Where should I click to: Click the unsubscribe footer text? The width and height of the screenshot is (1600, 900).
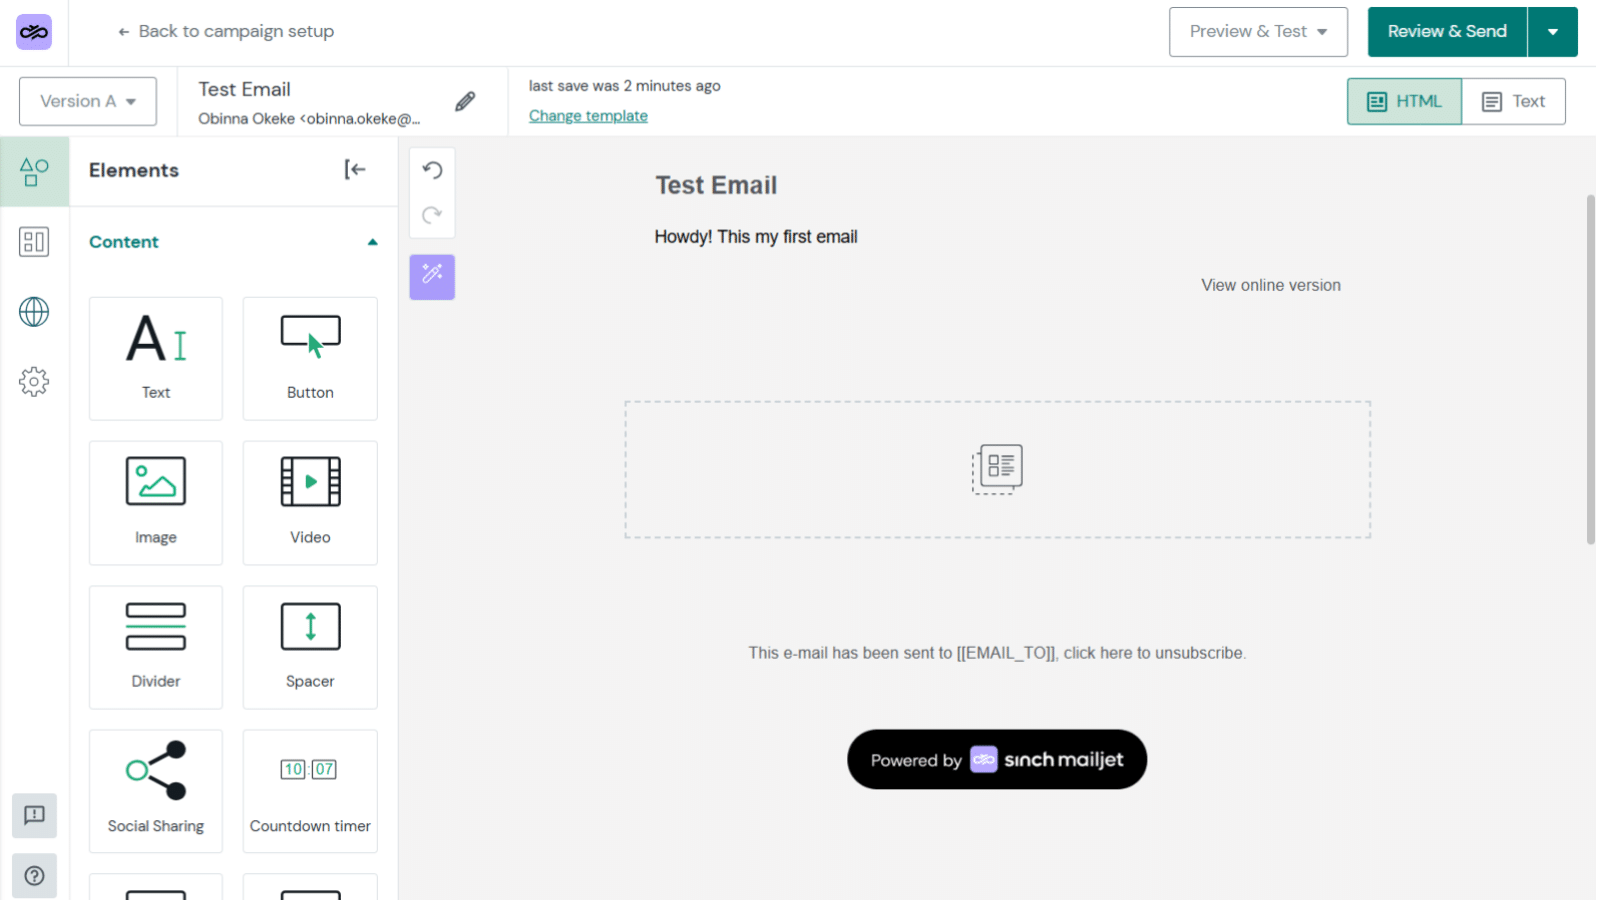point(997,653)
